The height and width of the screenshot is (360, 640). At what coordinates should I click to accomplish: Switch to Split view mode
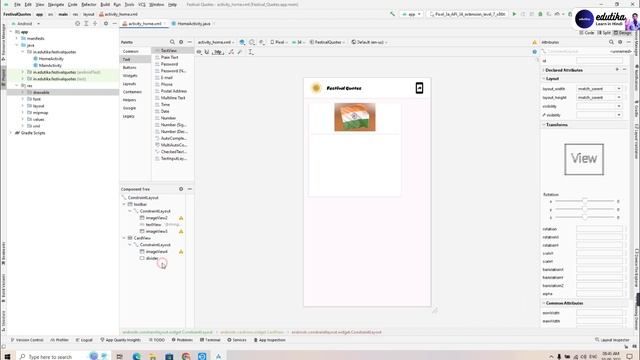click(x=604, y=33)
